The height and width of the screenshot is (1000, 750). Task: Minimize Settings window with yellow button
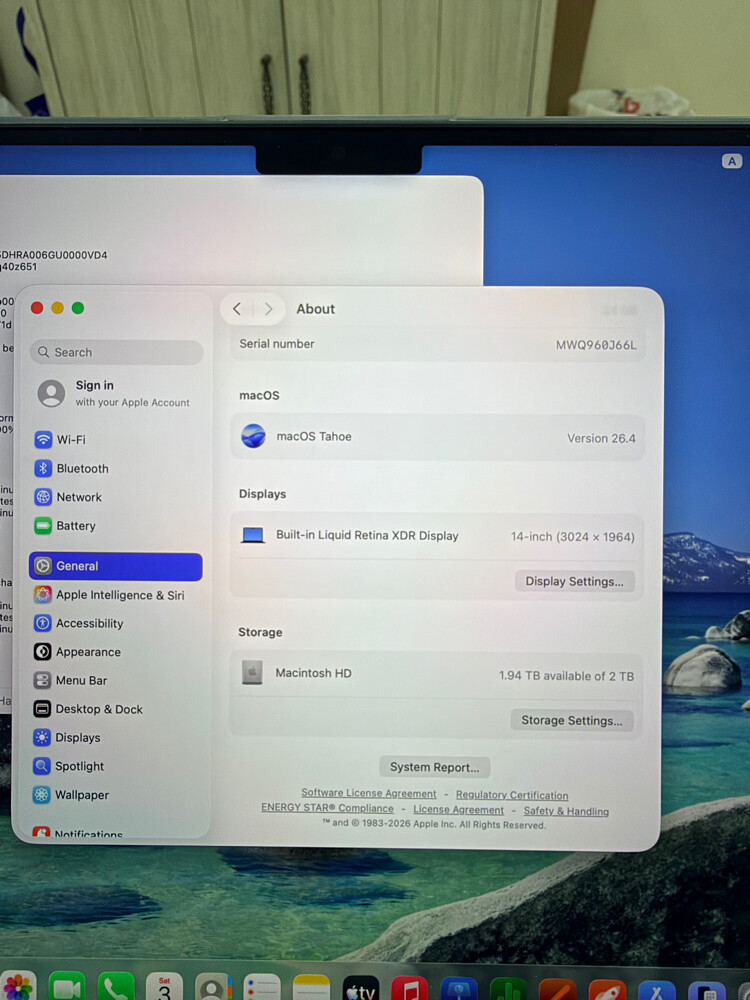(x=57, y=308)
